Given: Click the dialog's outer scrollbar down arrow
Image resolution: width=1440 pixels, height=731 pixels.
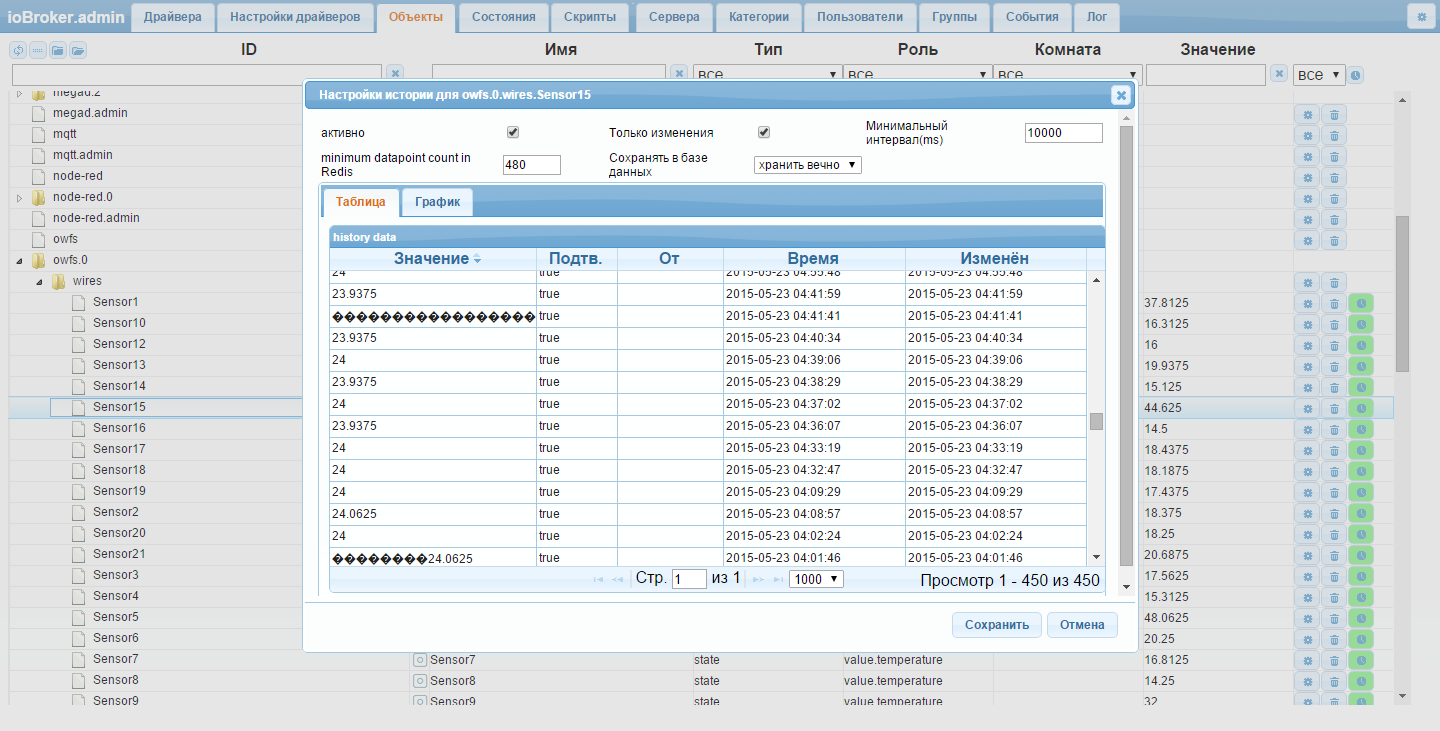Looking at the screenshot, I should point(1126,587).
